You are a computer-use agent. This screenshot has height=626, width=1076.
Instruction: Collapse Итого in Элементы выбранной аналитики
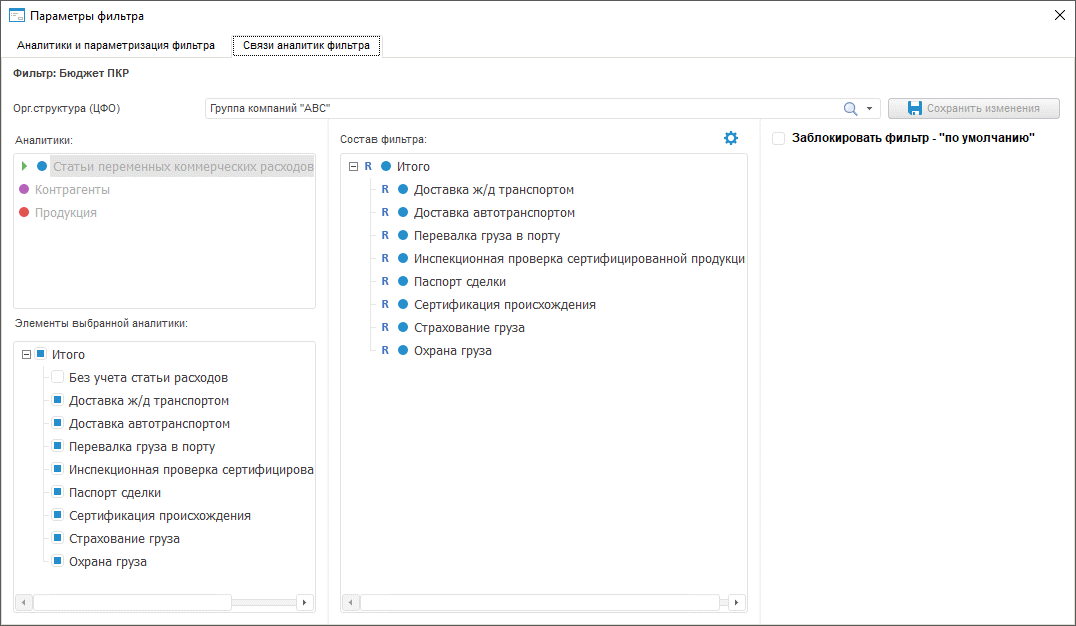pos(26,355)
